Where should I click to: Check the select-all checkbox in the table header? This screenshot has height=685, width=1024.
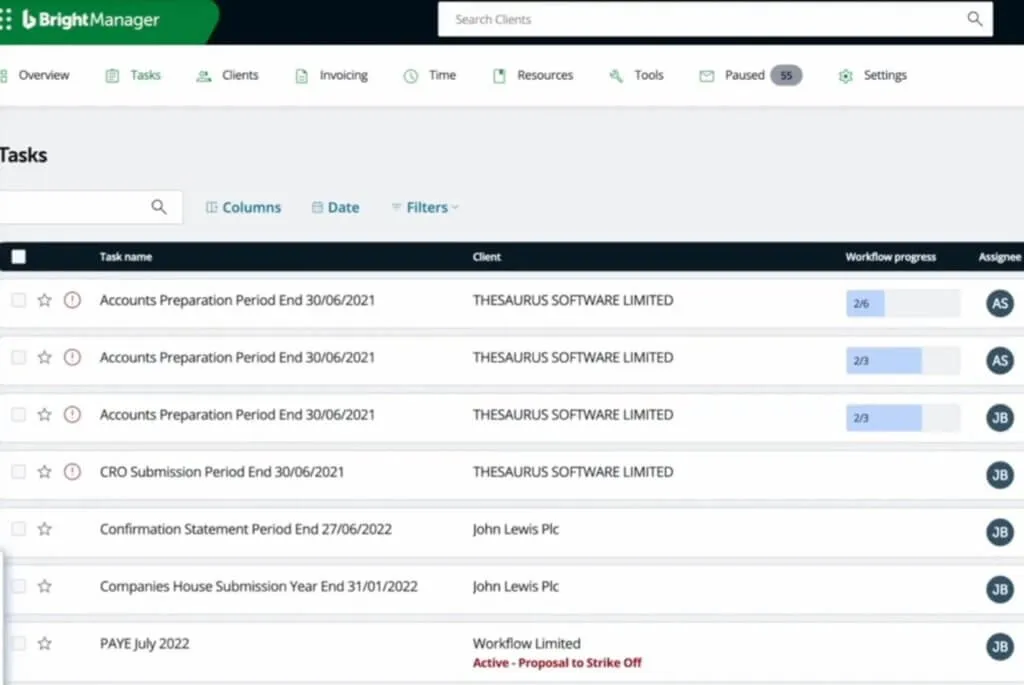(x=18, y=256)
